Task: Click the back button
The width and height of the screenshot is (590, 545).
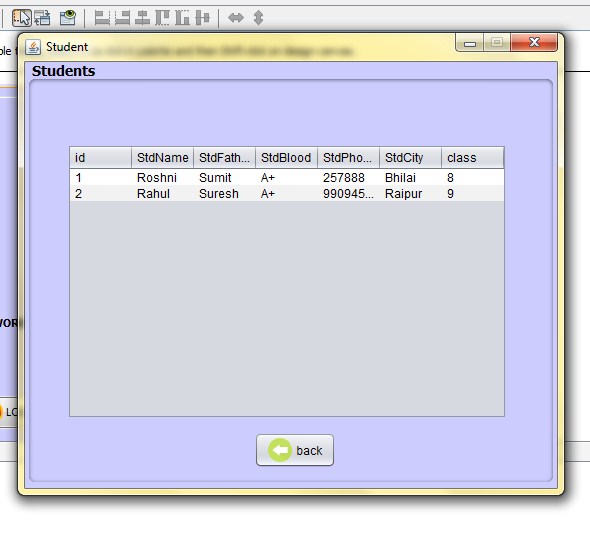Action: 295,450
